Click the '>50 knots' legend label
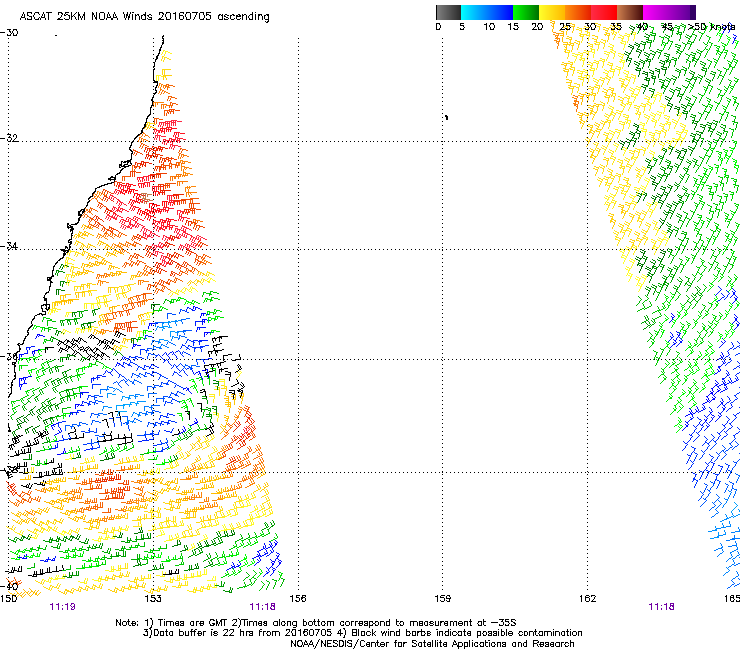Screen dimensions: 740x650 (711, 27)
